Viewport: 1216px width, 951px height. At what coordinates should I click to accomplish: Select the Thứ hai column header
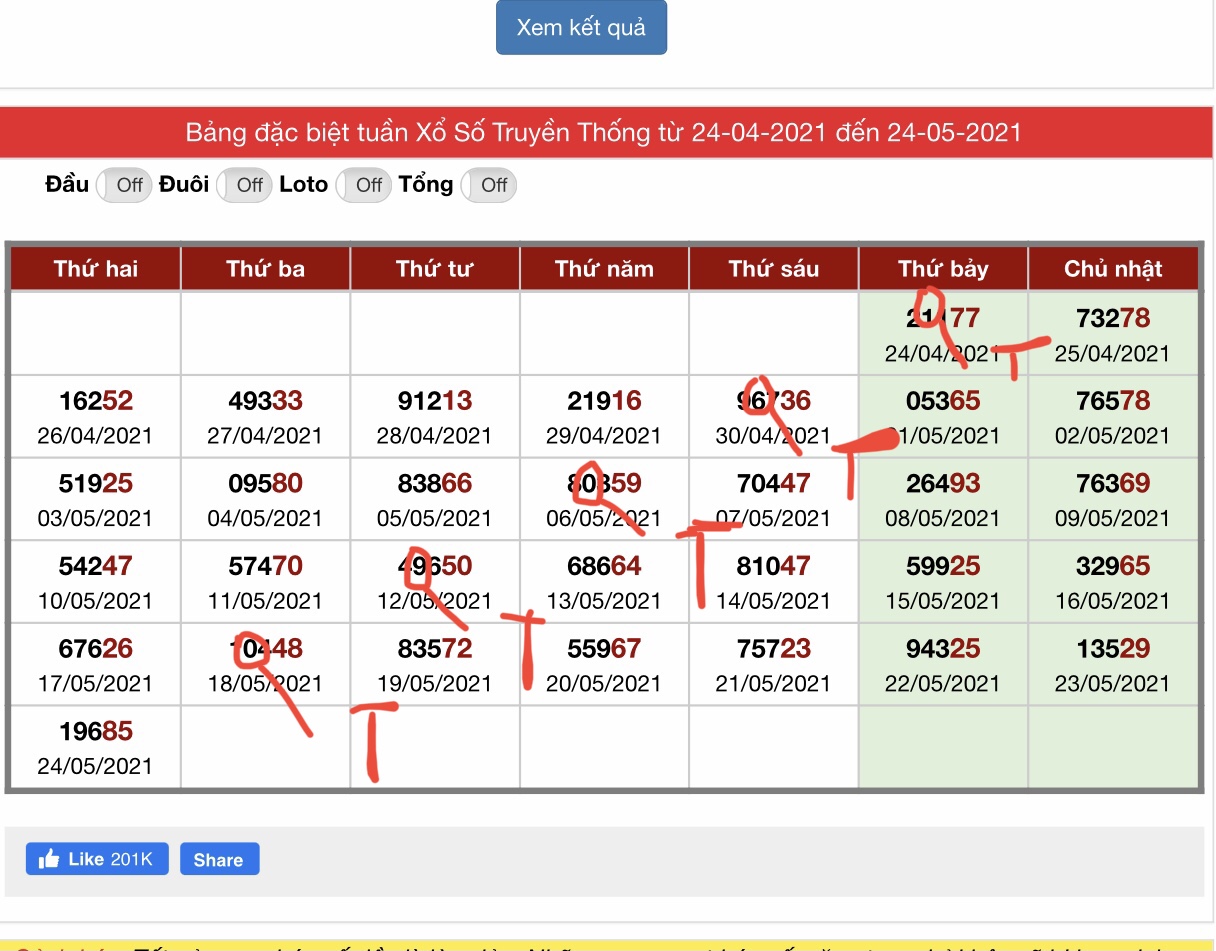96,268
